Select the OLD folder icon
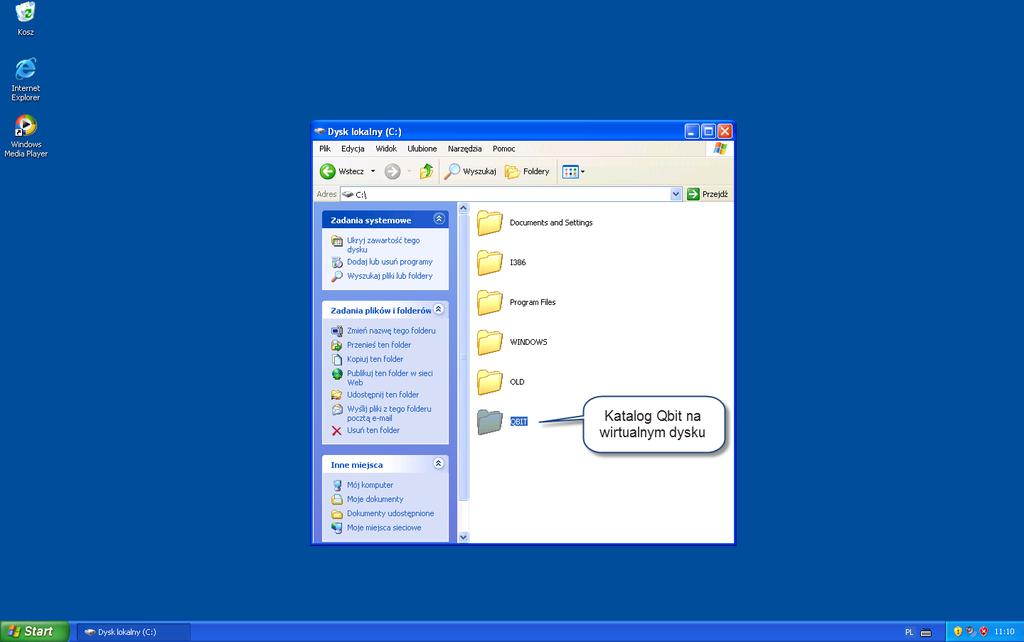1024x642 pixels. point(489,382)
